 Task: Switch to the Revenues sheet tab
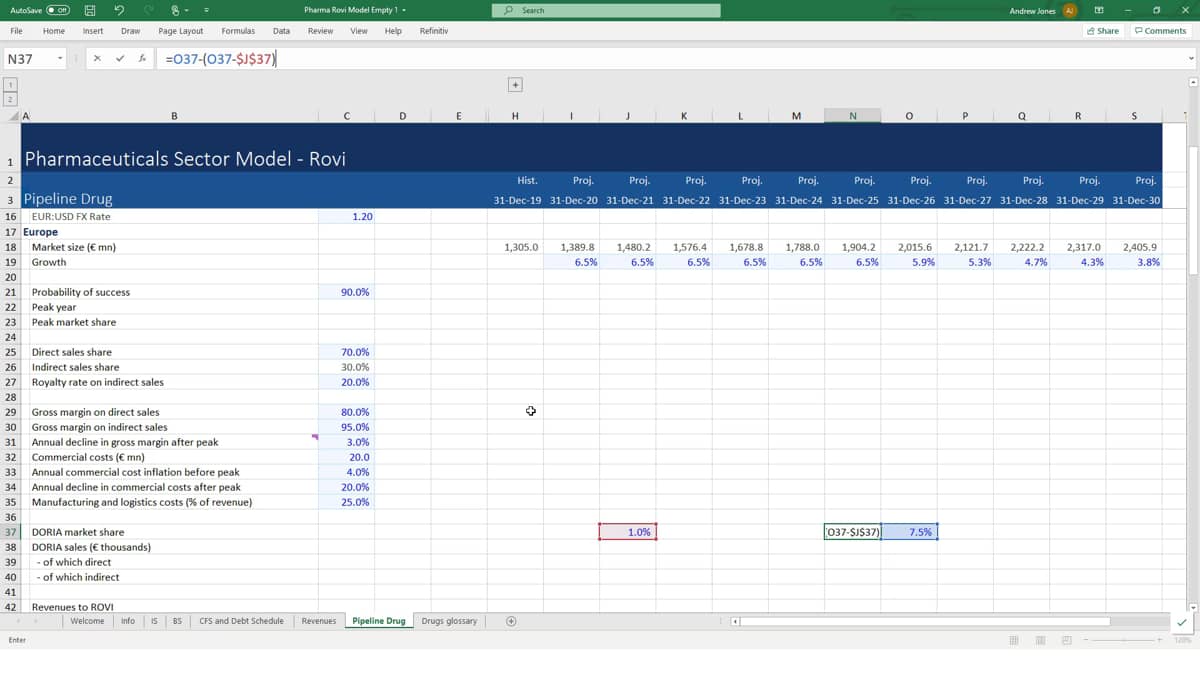(x=318, y=621)
